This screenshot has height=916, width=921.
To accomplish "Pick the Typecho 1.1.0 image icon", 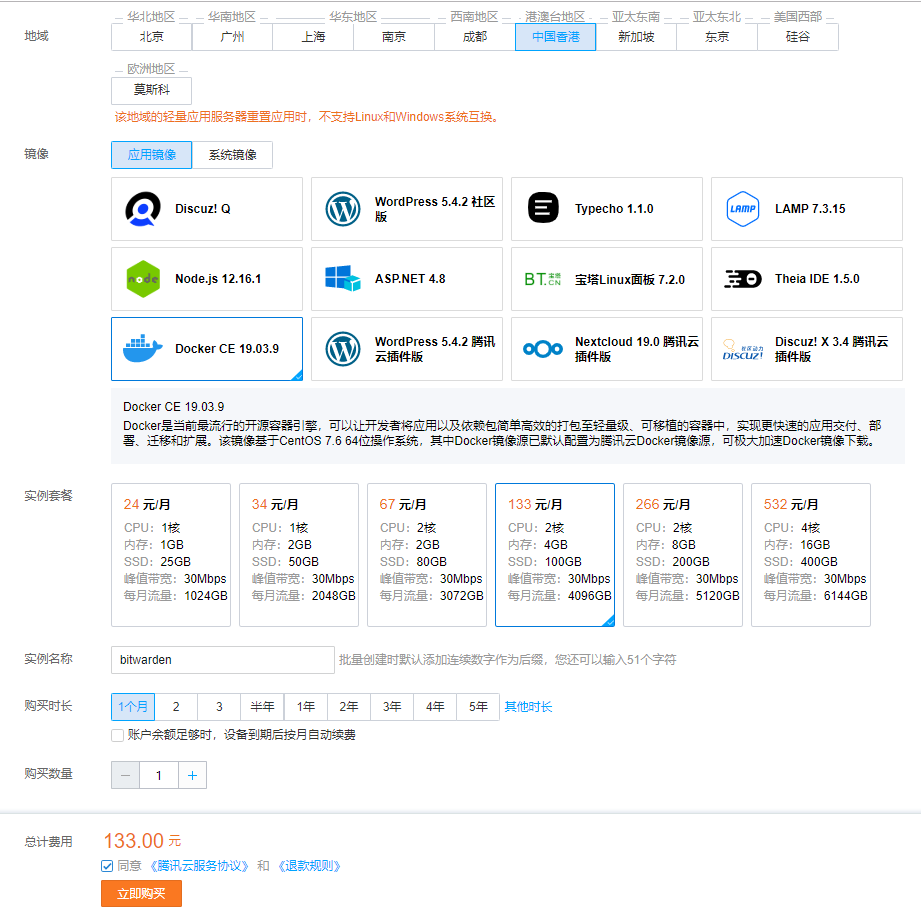I will click(x=543, y=209).
